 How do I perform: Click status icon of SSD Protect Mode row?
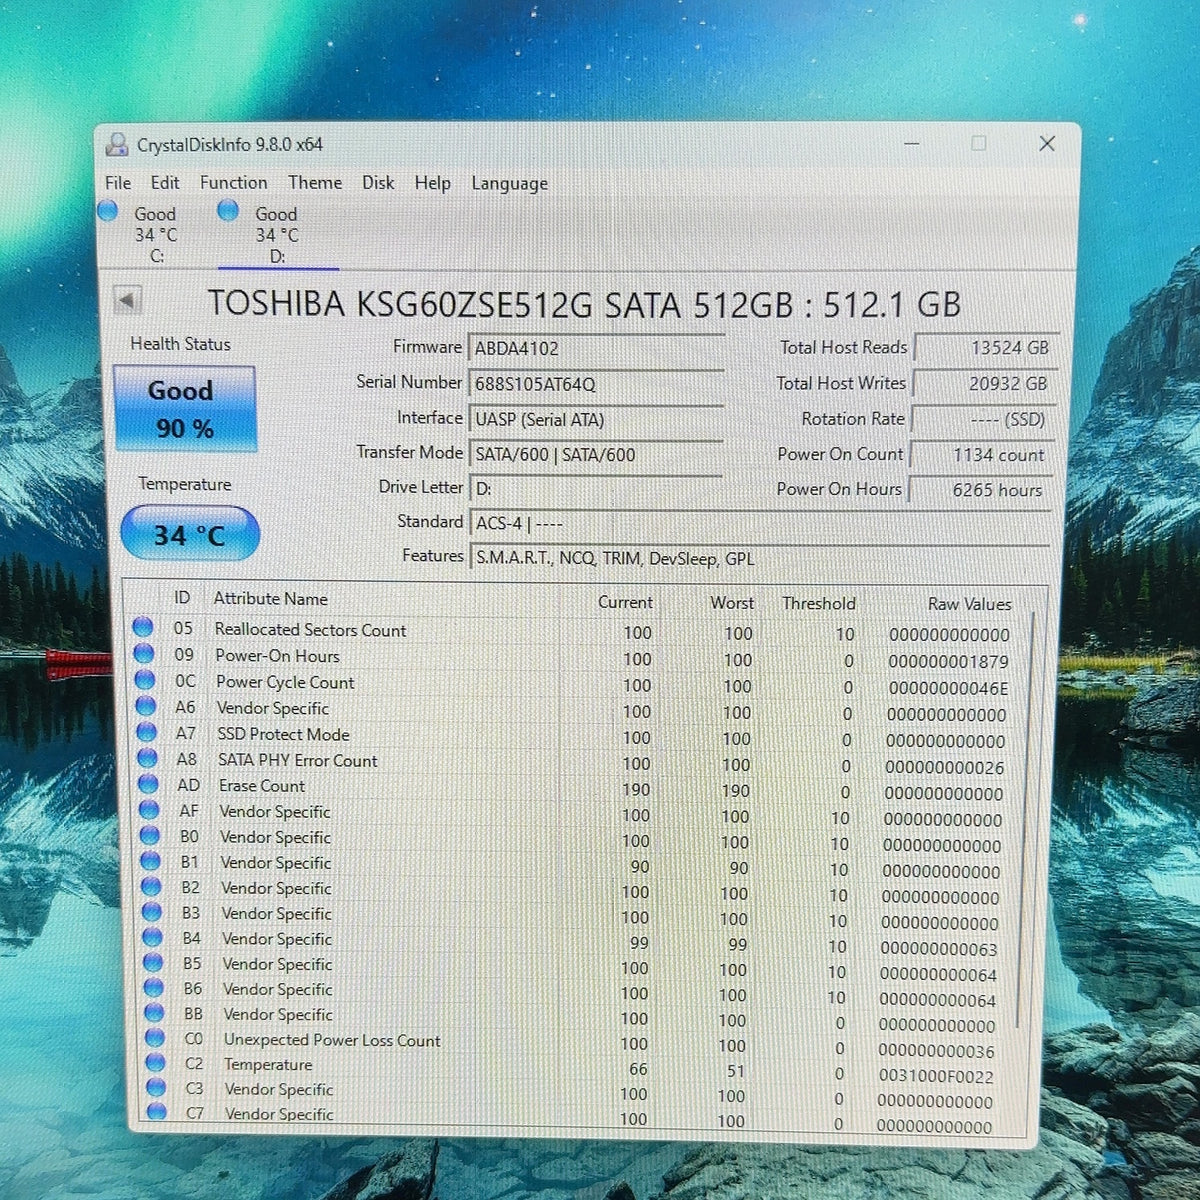pos(147,732)
